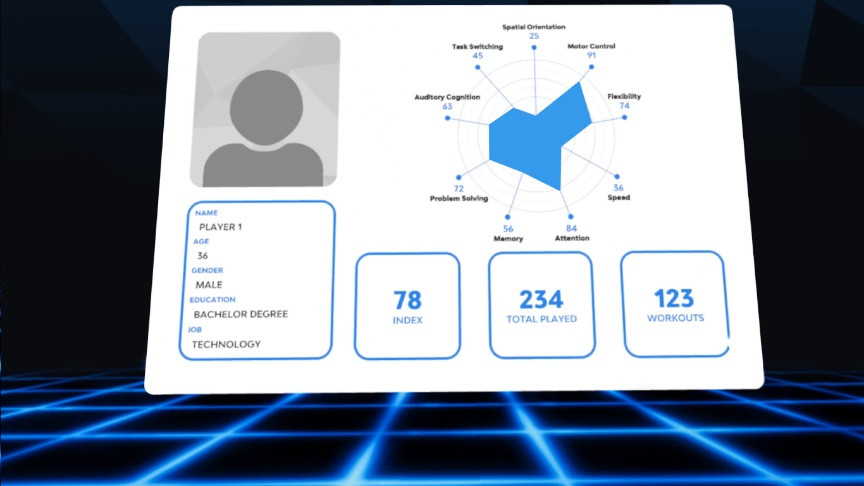The width and height of the screenshot is (864, 486).
Task: Select the Motor Control axis label
Action: click(x=591, y=46)
